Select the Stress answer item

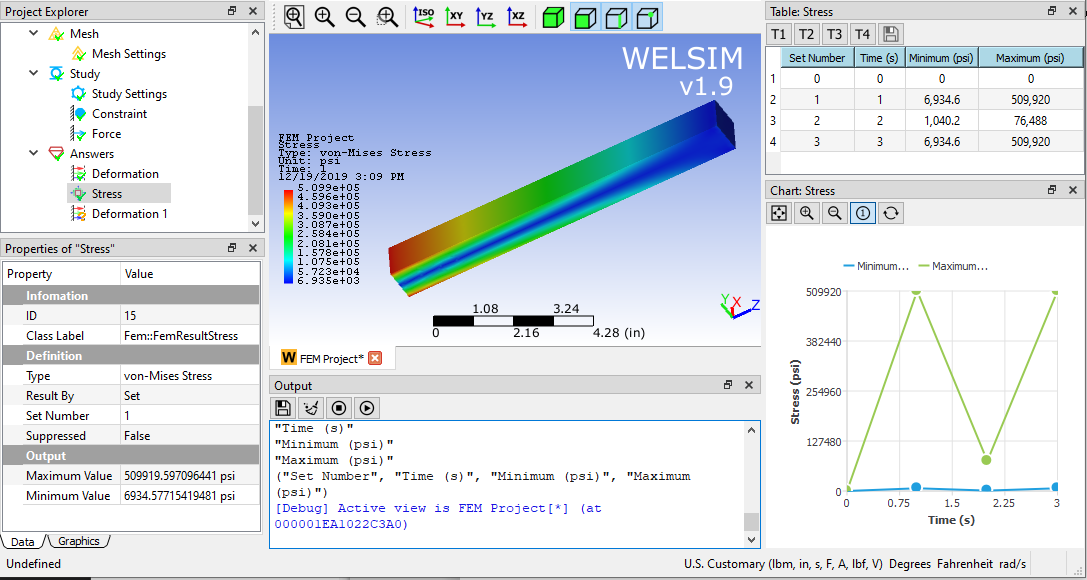(107, 194)
